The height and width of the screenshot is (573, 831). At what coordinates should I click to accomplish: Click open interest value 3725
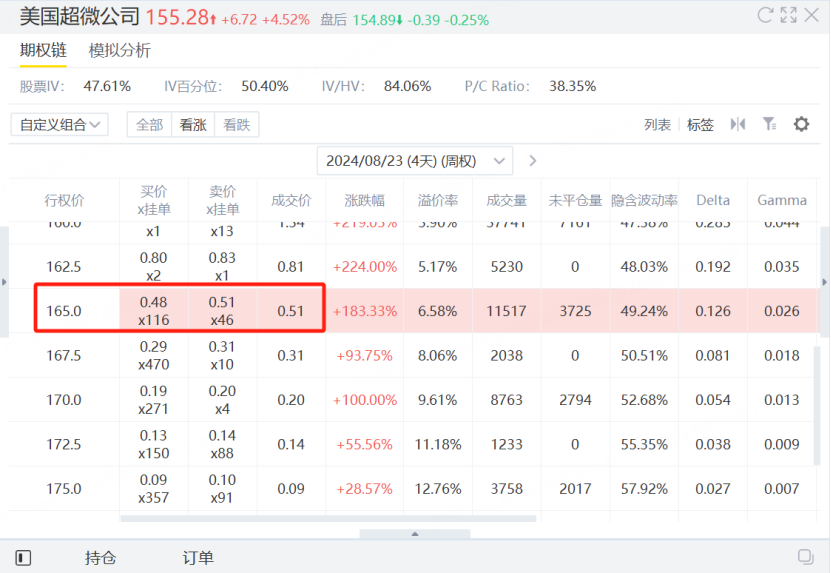pyautogui.click(x=576, y=311)
